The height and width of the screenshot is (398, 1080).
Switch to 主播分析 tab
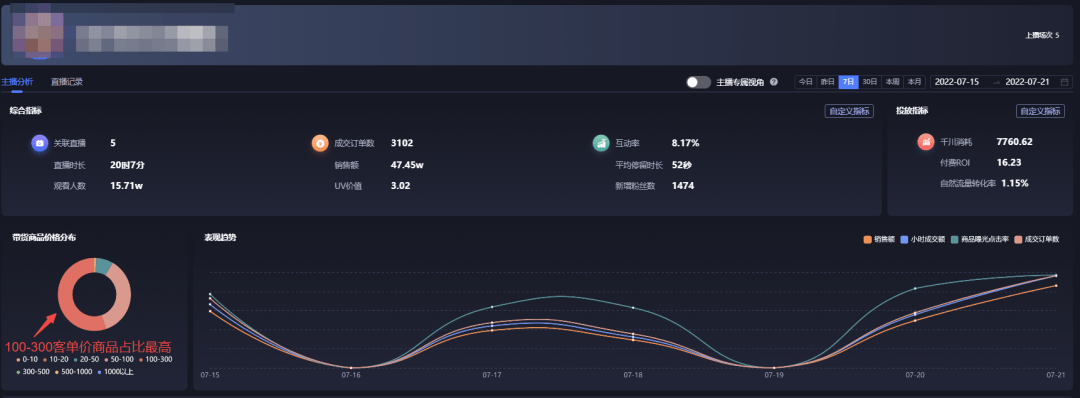pyautogui.click(x=17, y=82)
